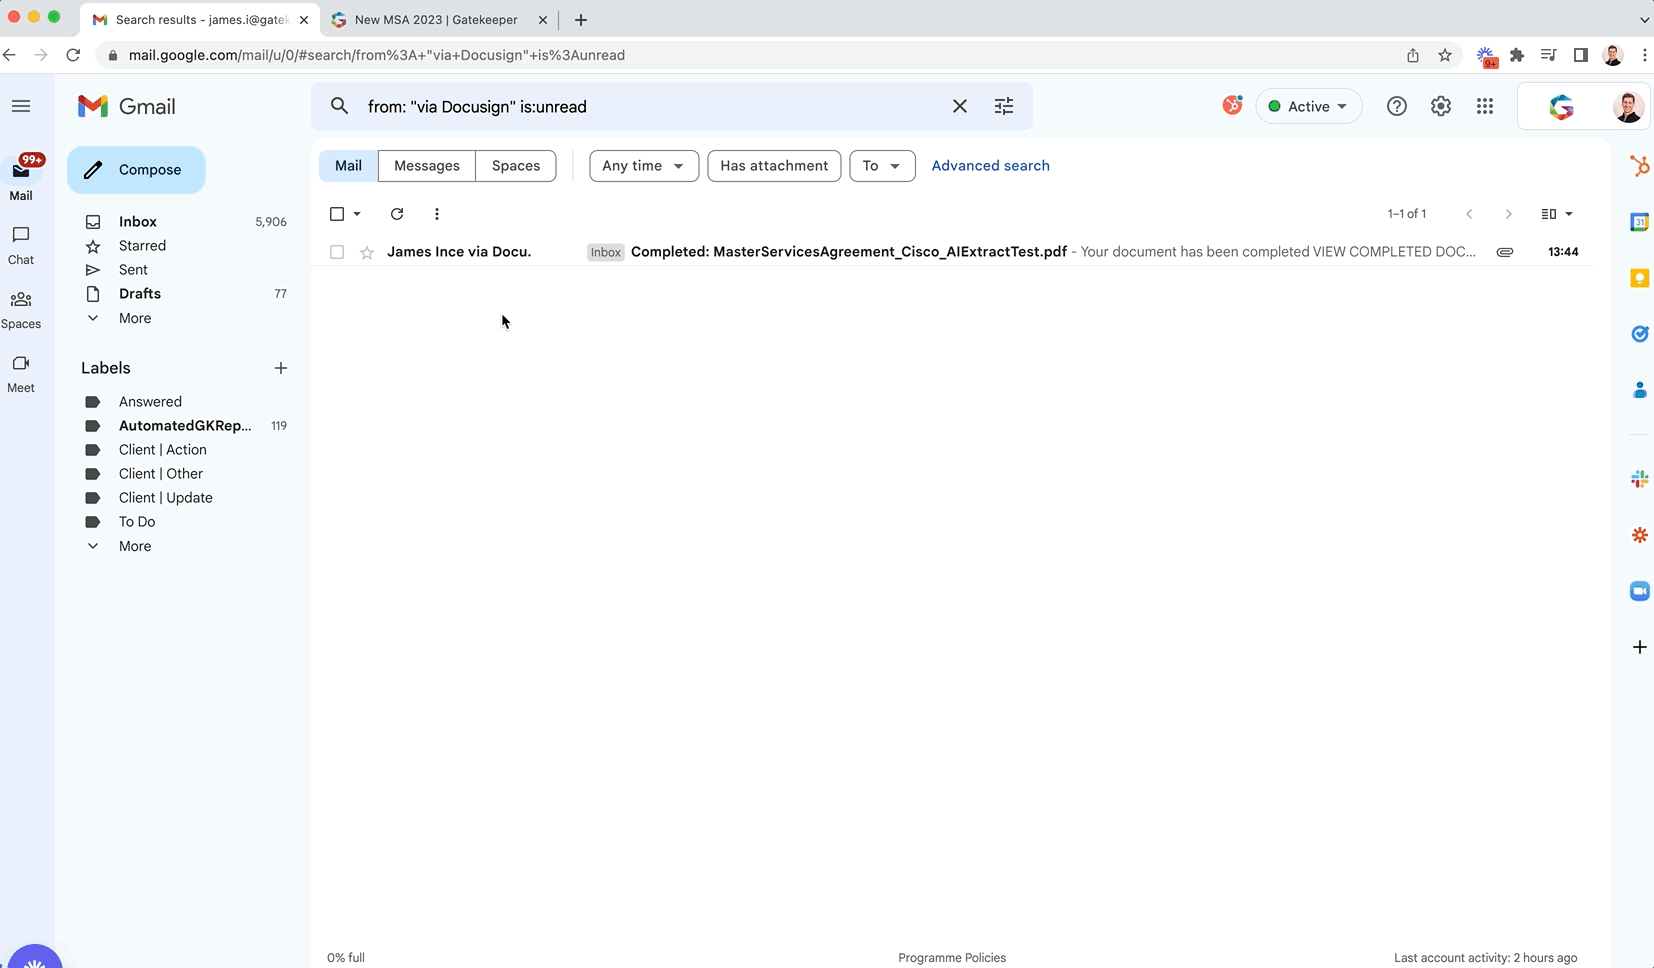Expand More under Drafts

click(x=134, y=318)
